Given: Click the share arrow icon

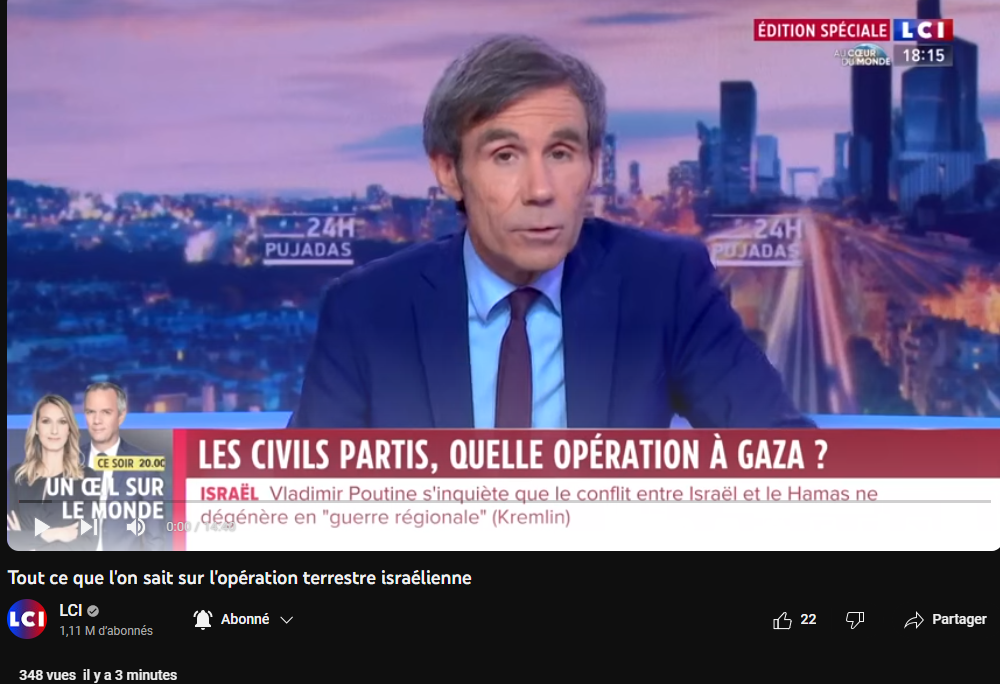Looking at the screenshot, I should pyautogui.click(x=914, y=620).
